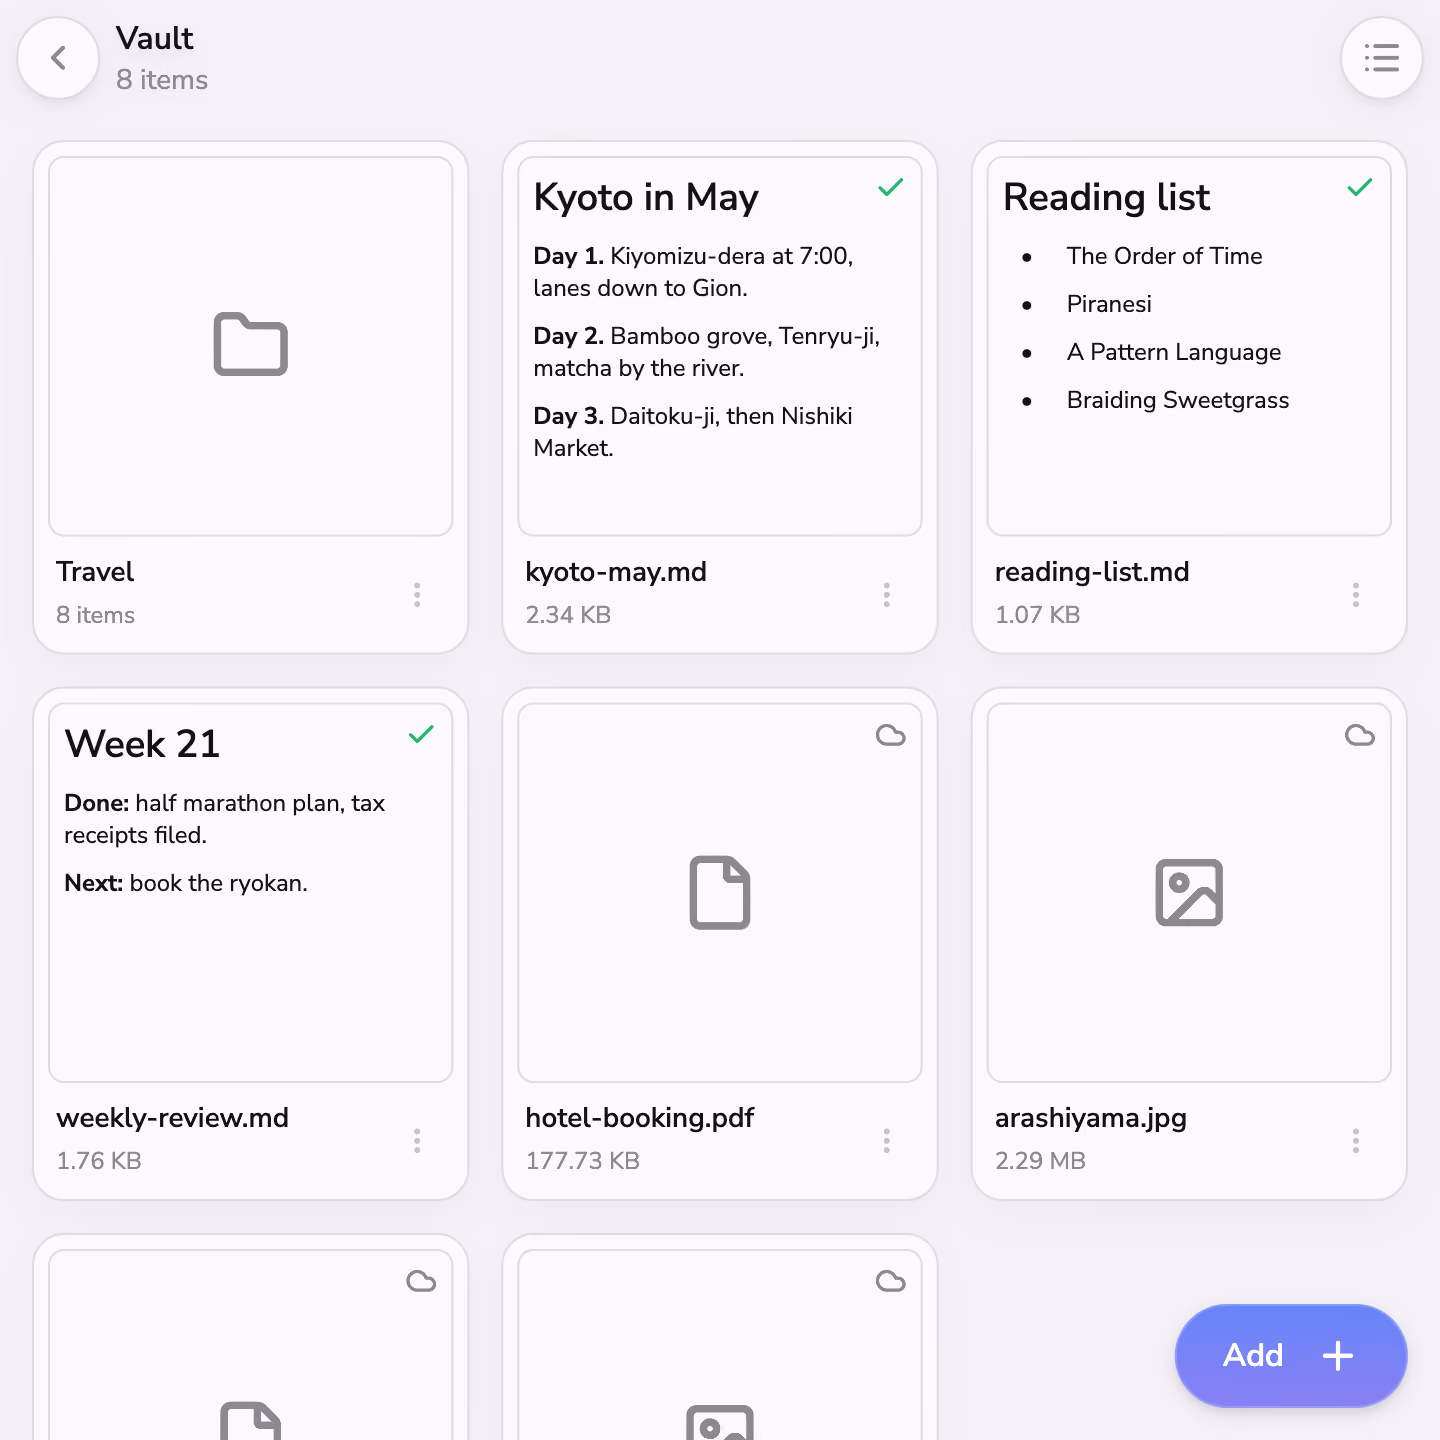Viewport: 1440px width, 1440px height.
Task: Click the Travel folder name
Action: [x=95, y=572]
